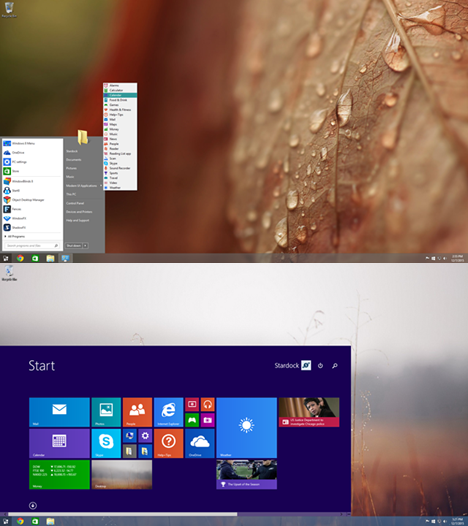The width and height of the screenshot is (468, 526).
Task: Expand All Programs in the start menu
Action: click(16, 236)
